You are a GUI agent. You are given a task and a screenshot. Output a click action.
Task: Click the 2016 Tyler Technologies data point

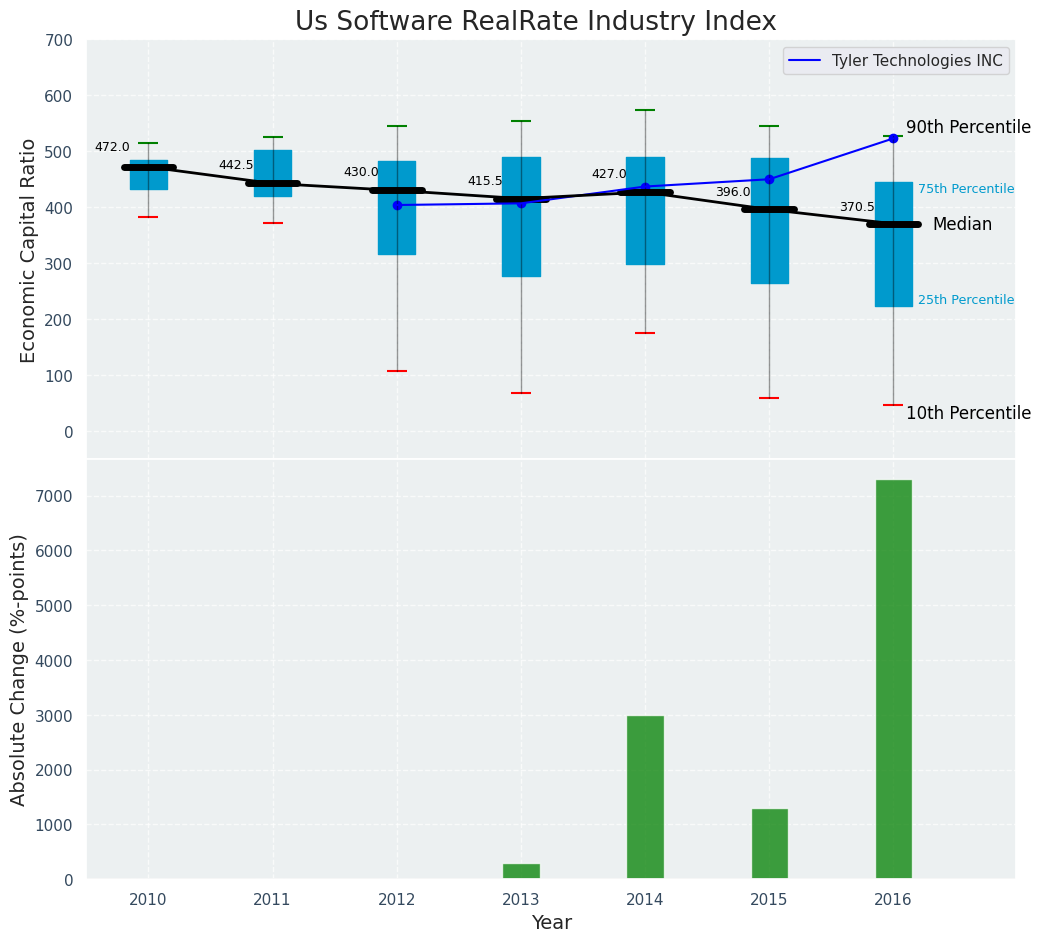pos(893,138)
